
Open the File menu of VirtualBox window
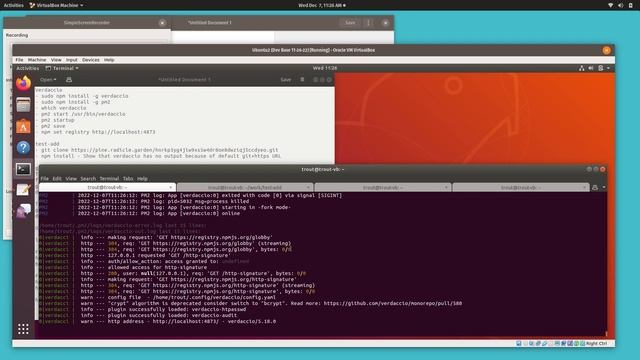(19, 60)
